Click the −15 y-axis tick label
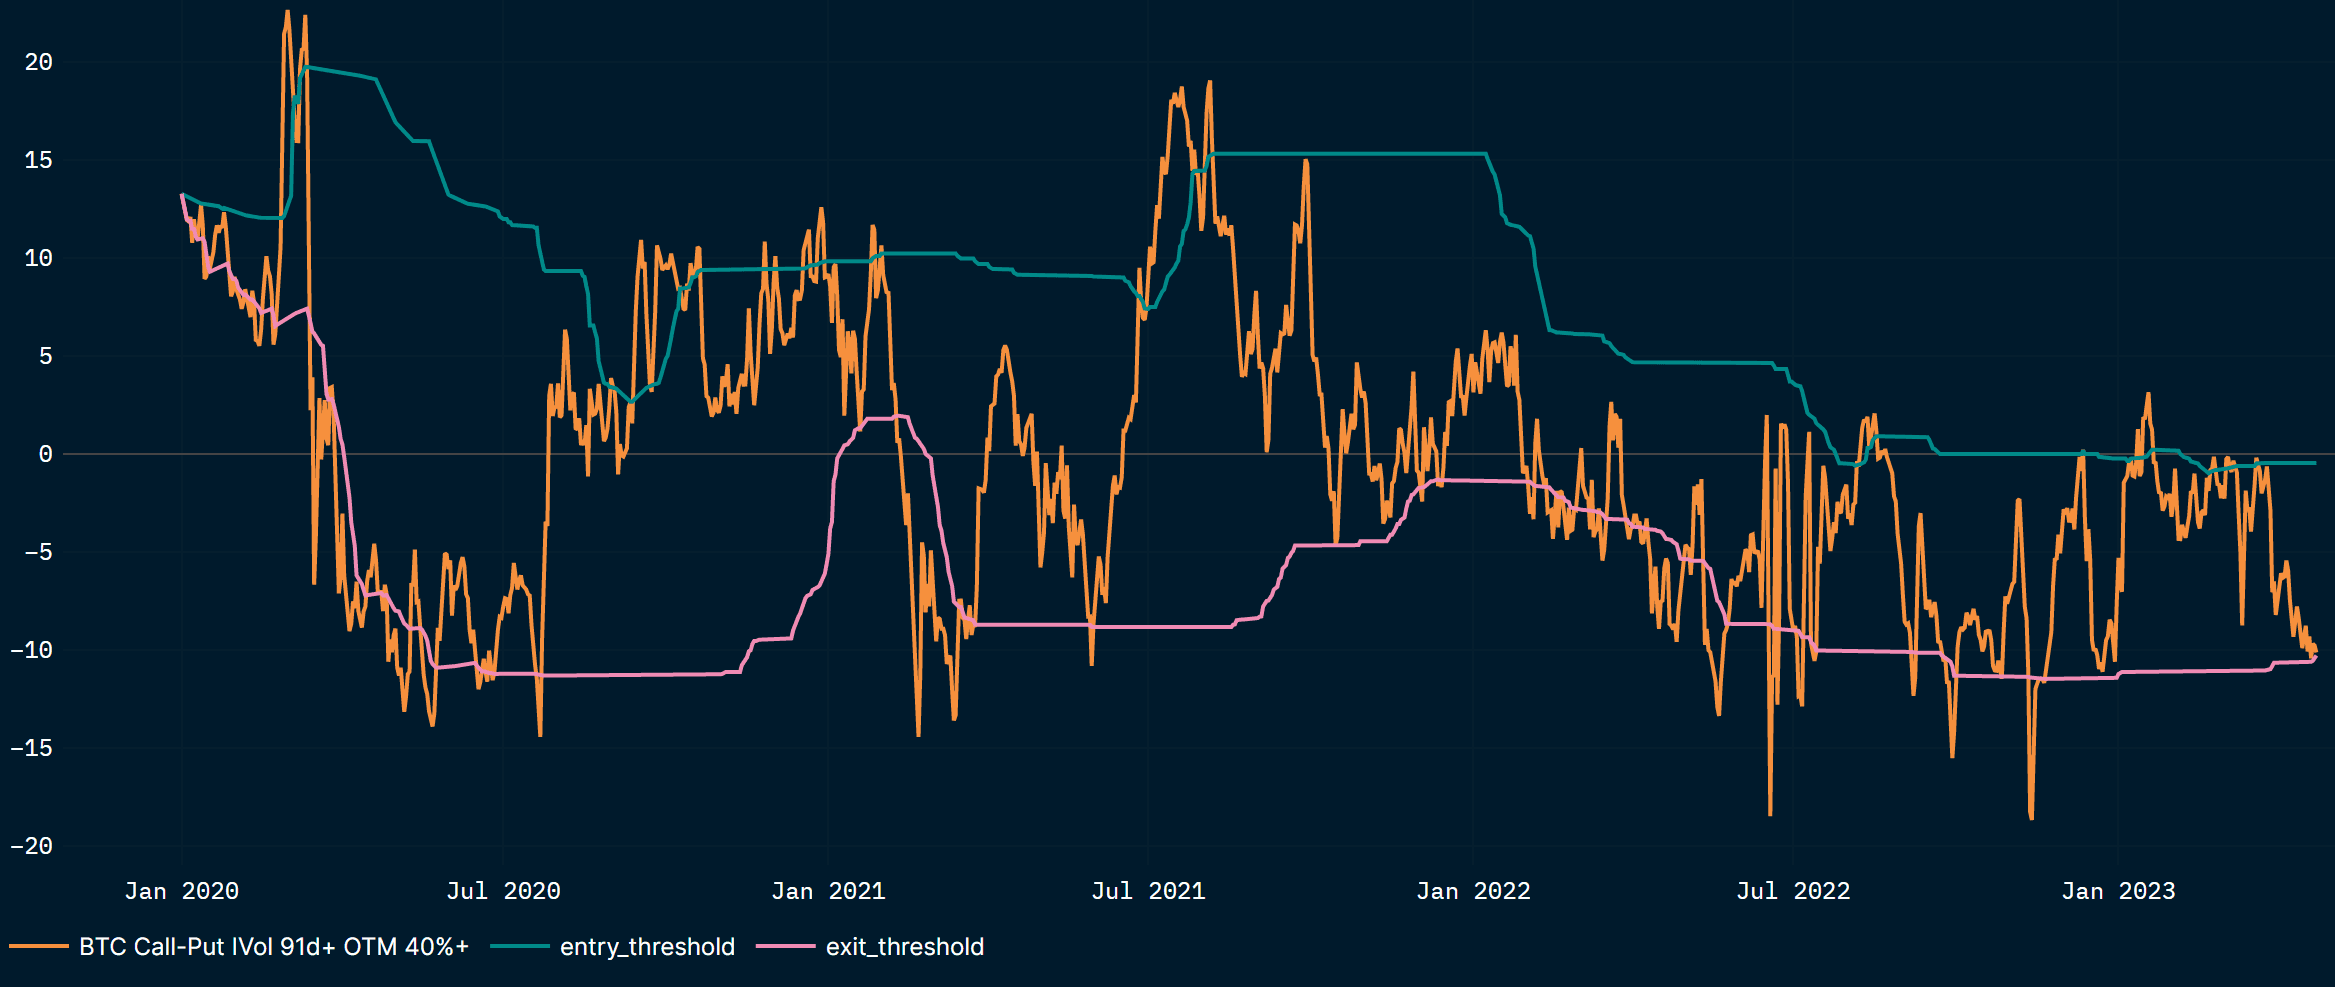Viewport: 2335px width, 987px height. (x=31, y=748)
